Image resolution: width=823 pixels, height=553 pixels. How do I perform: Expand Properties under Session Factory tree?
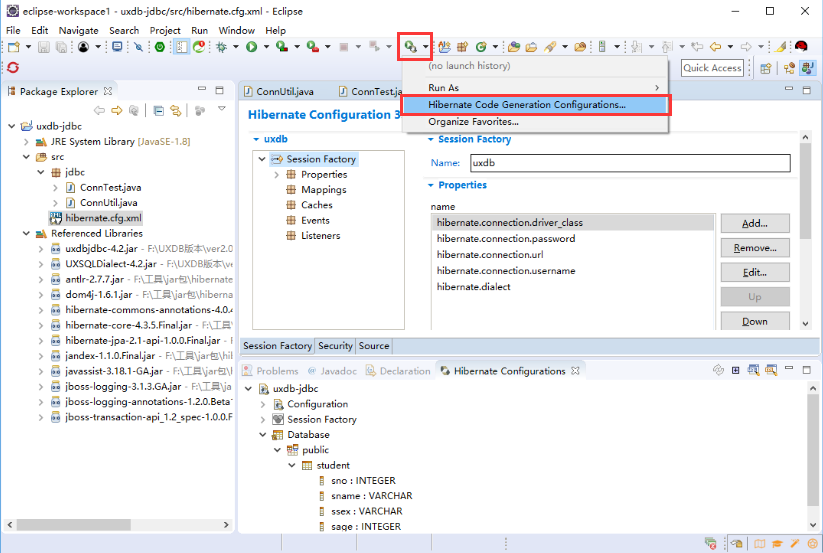[x=277, y=175]
